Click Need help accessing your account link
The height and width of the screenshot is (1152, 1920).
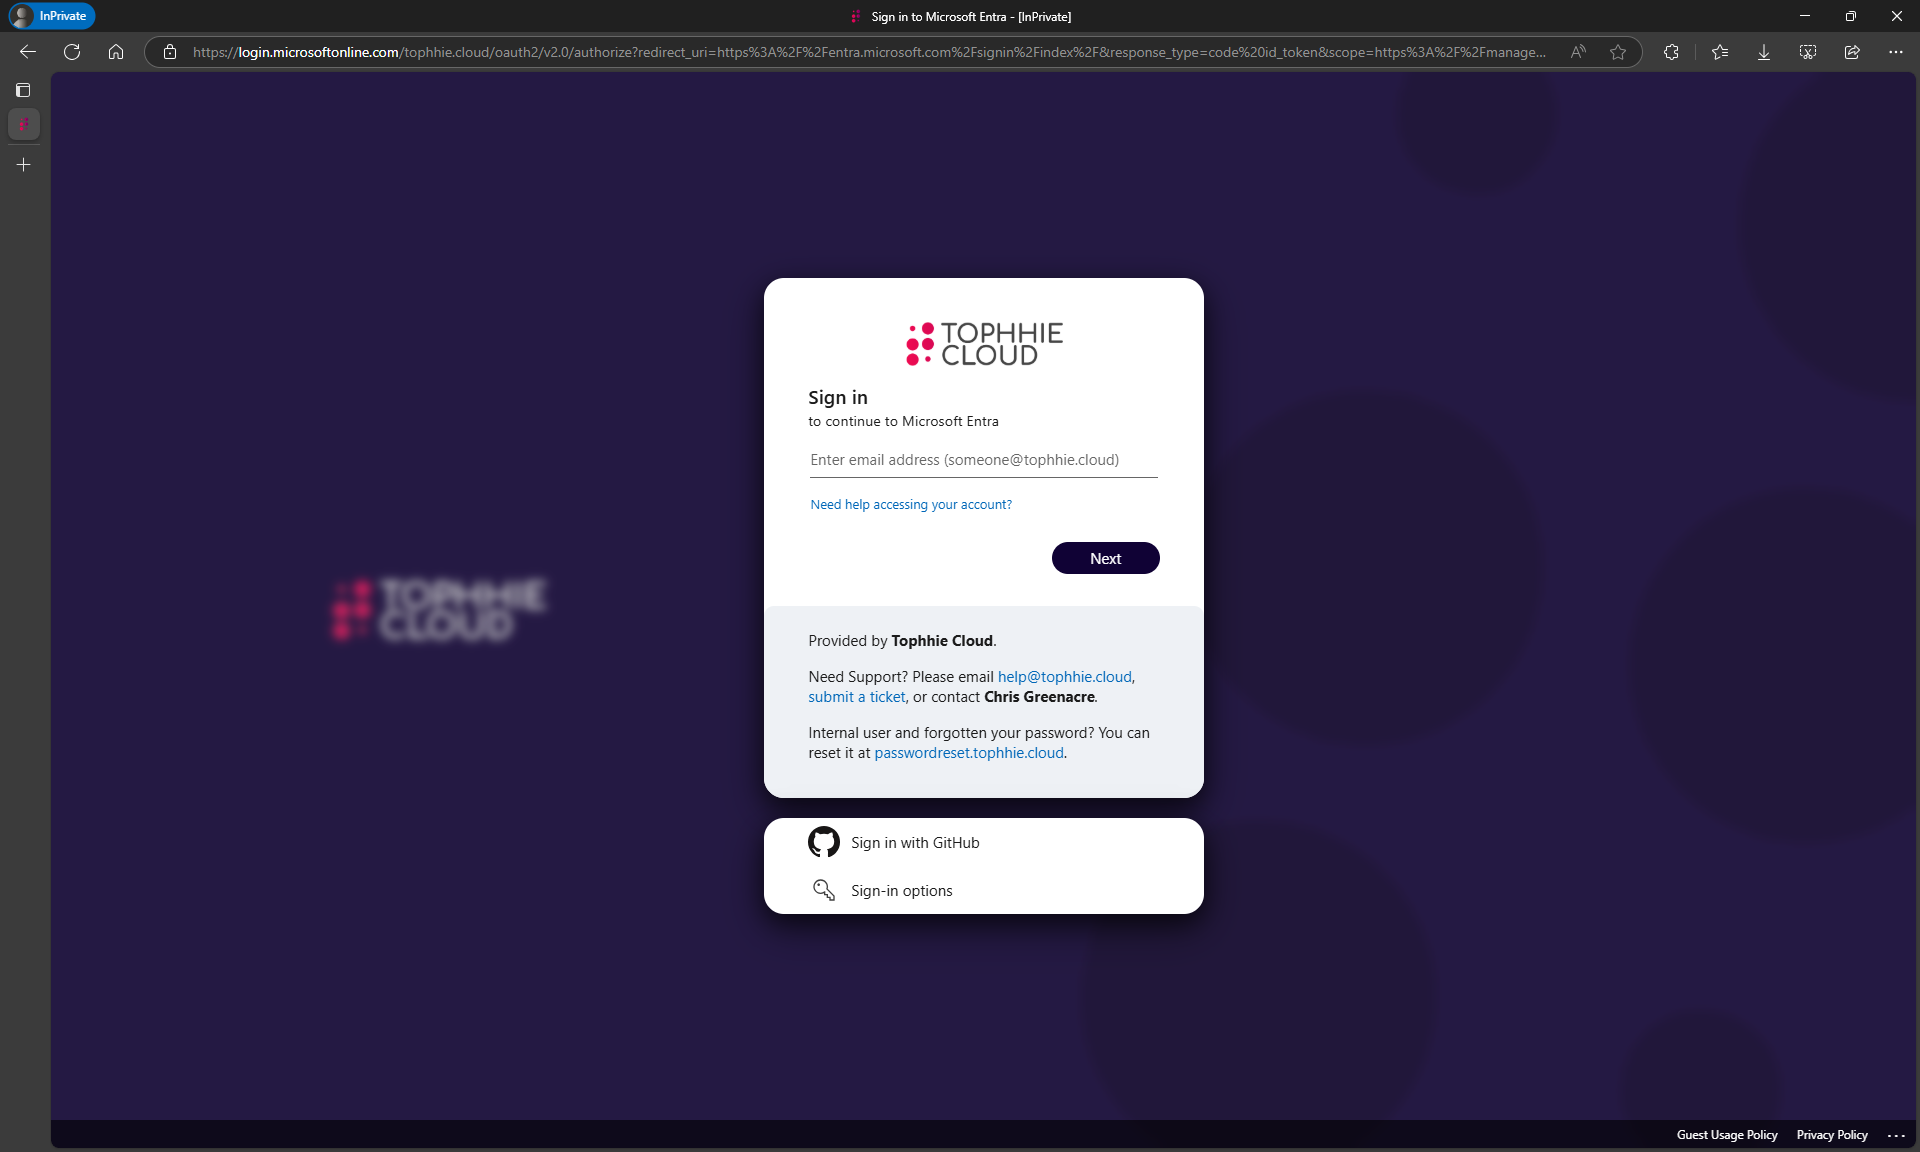[x=911, y=505]
